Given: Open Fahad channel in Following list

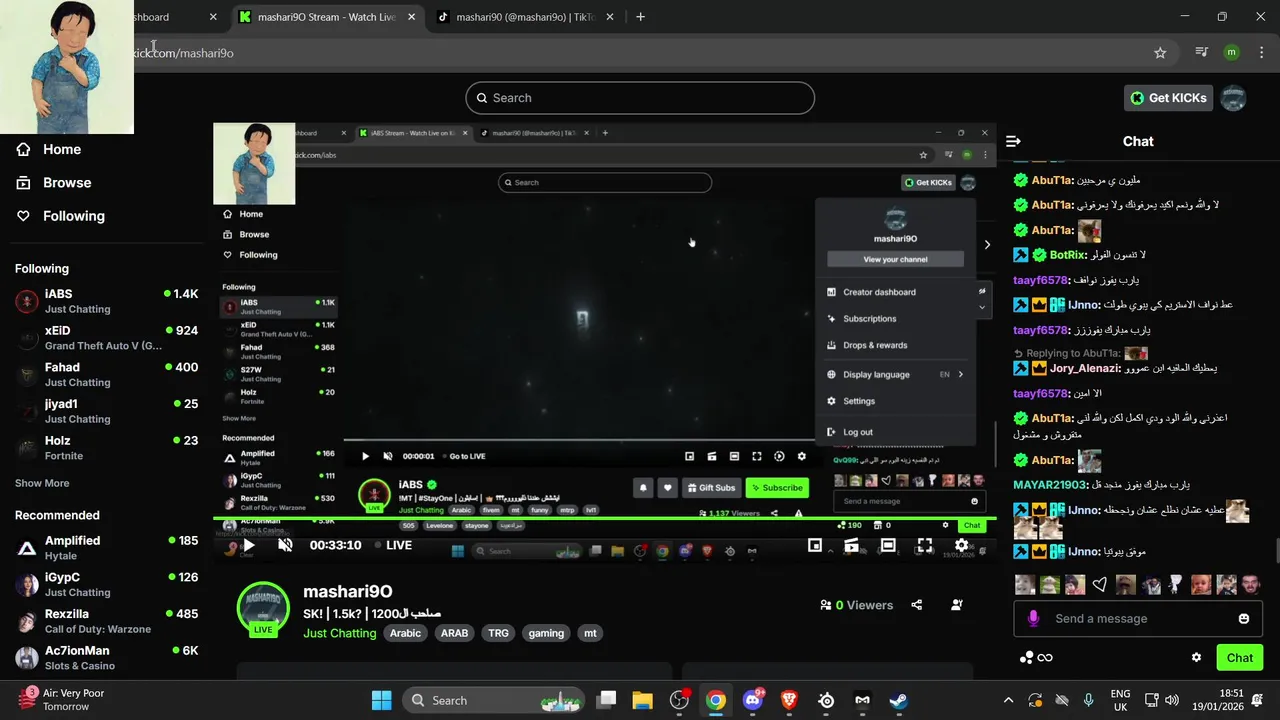Looking at the screenshot, I should (x=107, y=374).
